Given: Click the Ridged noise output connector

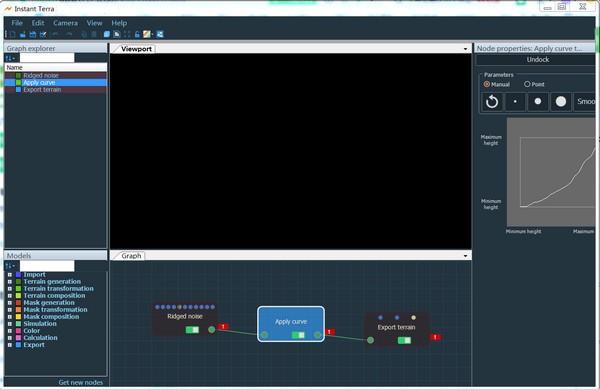Looking at the screenshot, I should click(x=212, y=329).
